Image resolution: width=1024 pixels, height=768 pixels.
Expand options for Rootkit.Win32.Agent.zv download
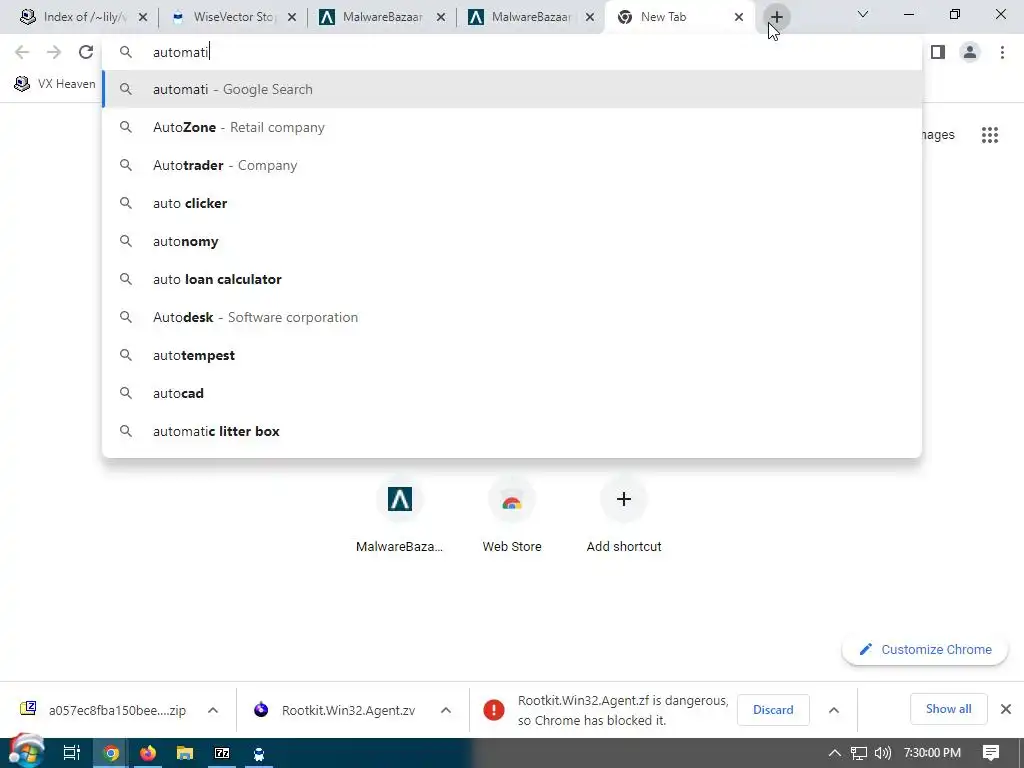pyautogui.click(x=445, y=710)
